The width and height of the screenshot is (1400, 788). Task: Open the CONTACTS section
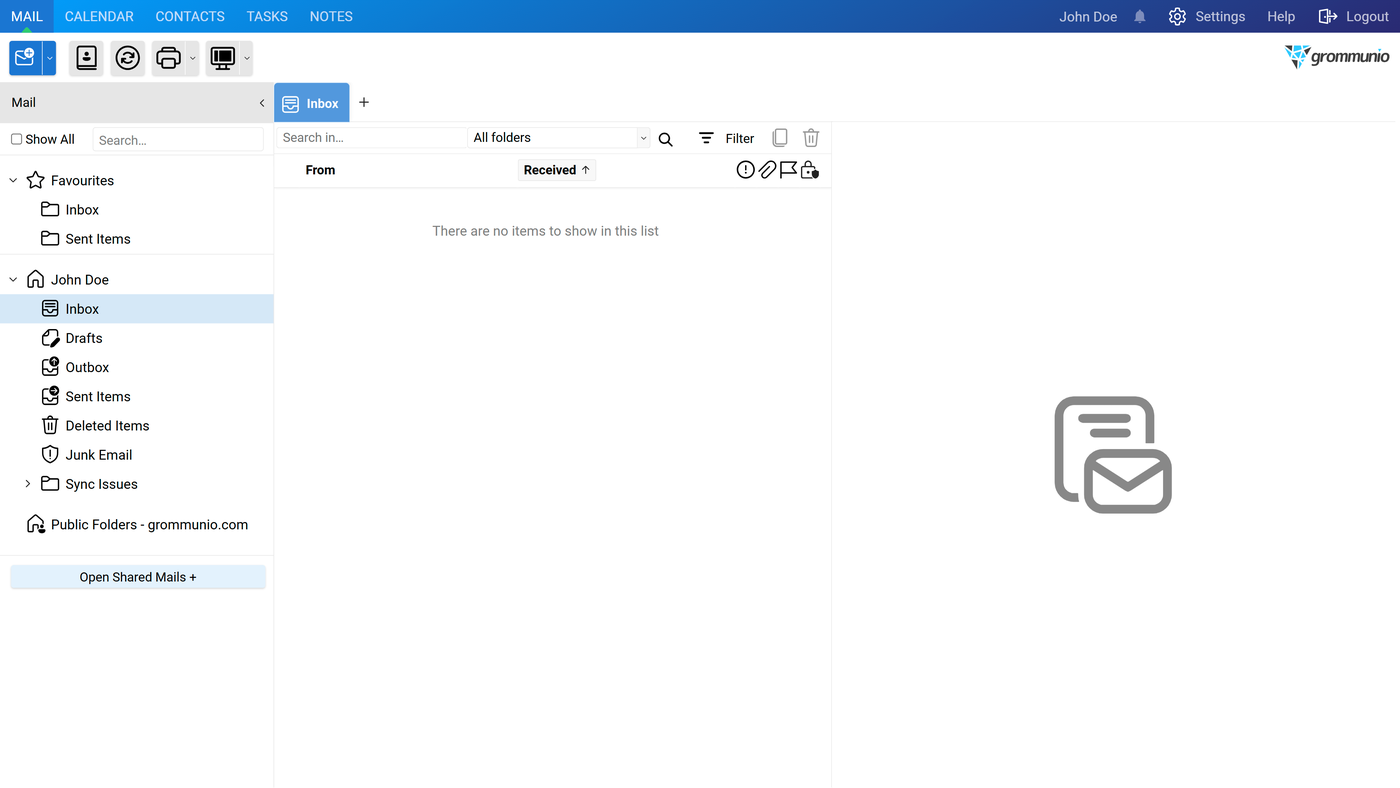tap(190, 16)
